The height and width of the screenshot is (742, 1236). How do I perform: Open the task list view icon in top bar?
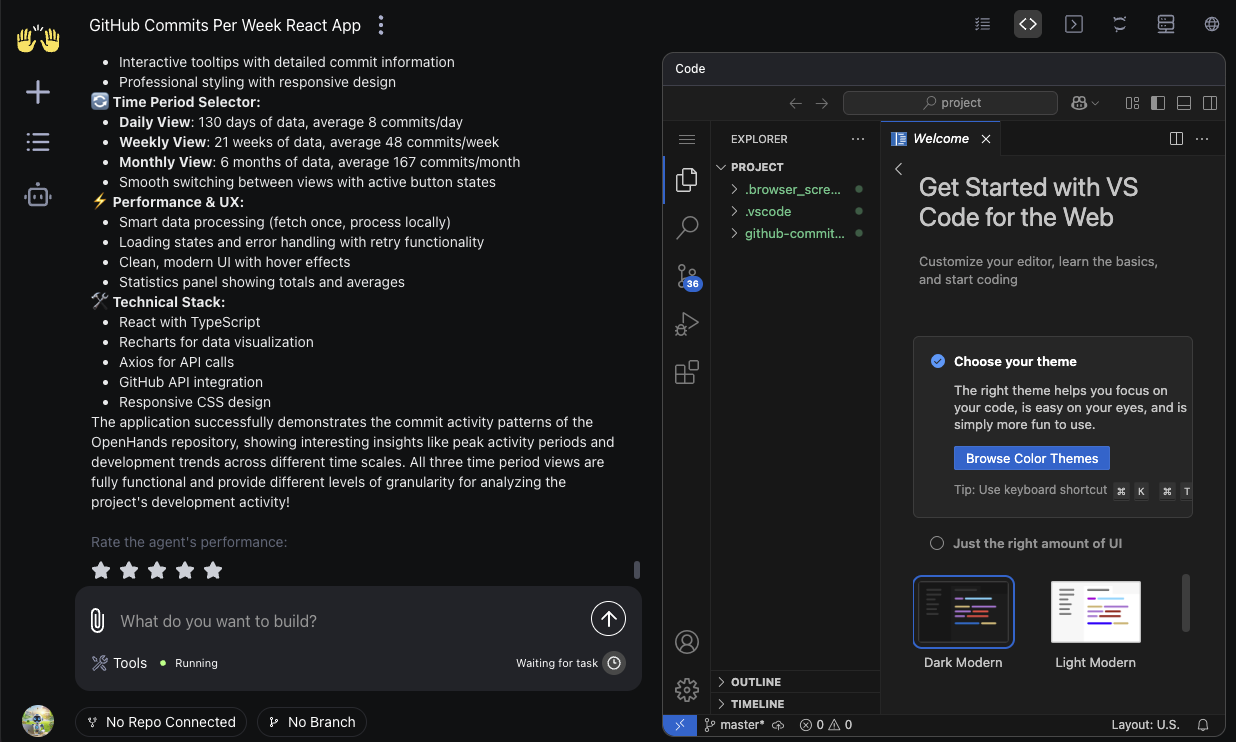[x=983, y=24]
